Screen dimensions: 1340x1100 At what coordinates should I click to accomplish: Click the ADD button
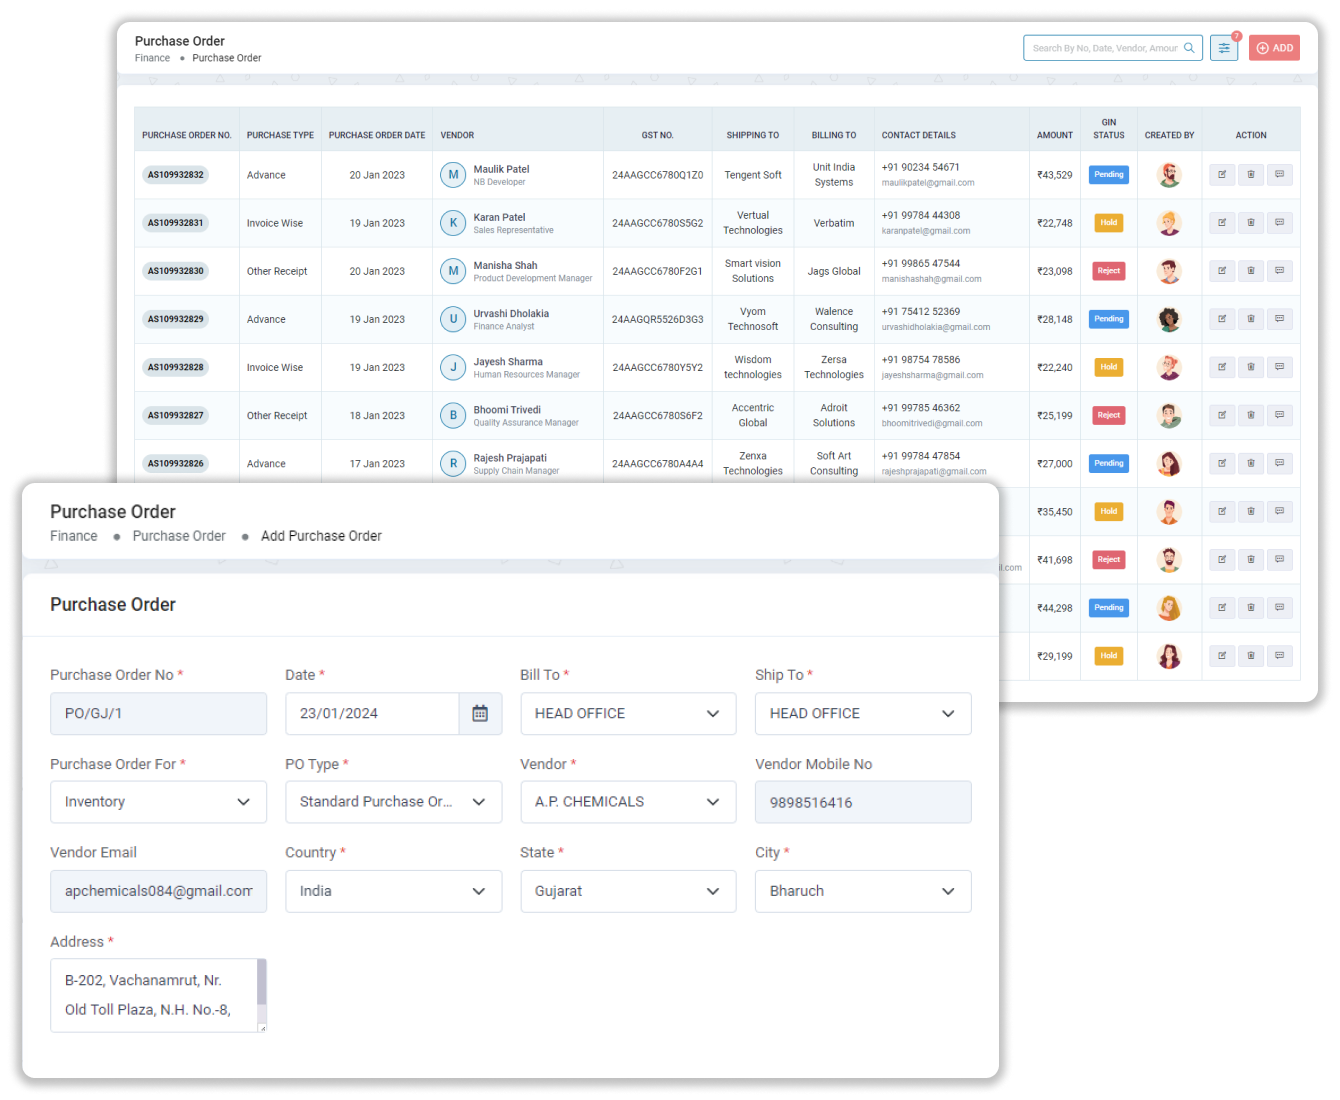pyautogui.click(x=1274, y=48)
